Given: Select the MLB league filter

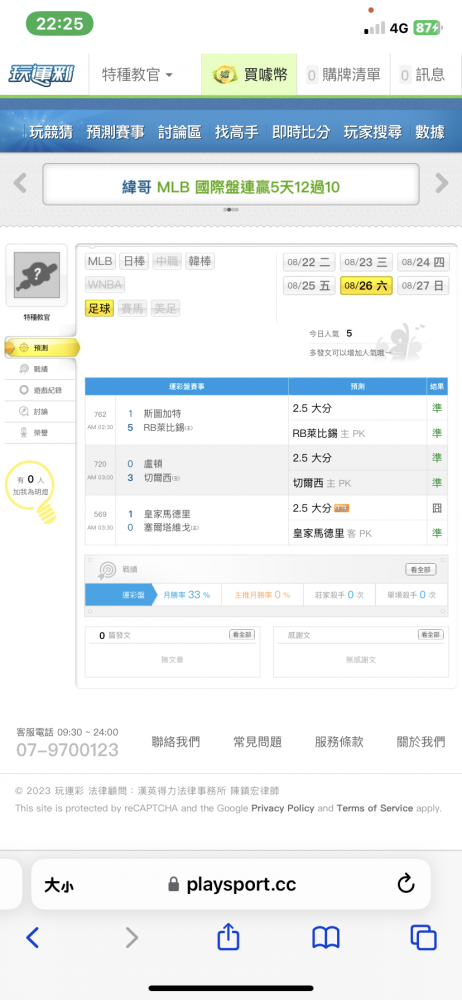Looking at the screenshot, I should click(100, 261).
